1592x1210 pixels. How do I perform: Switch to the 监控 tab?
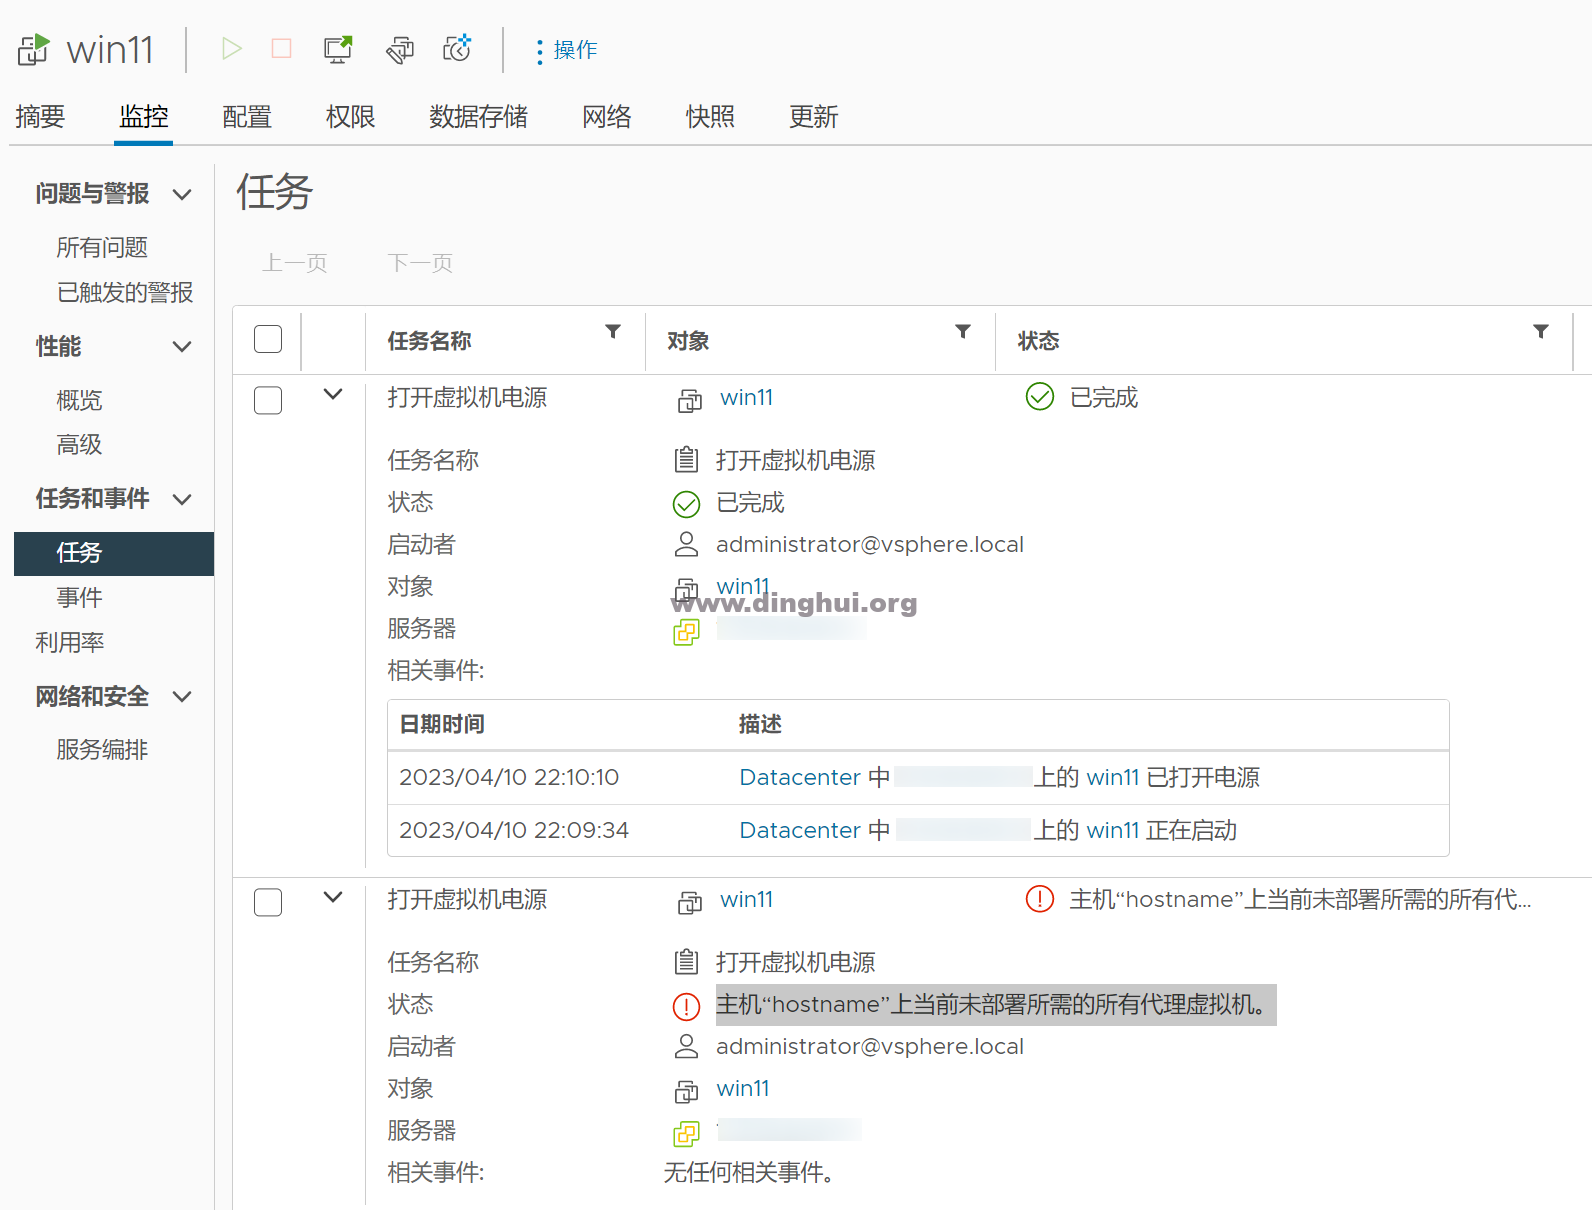(144, 117)
